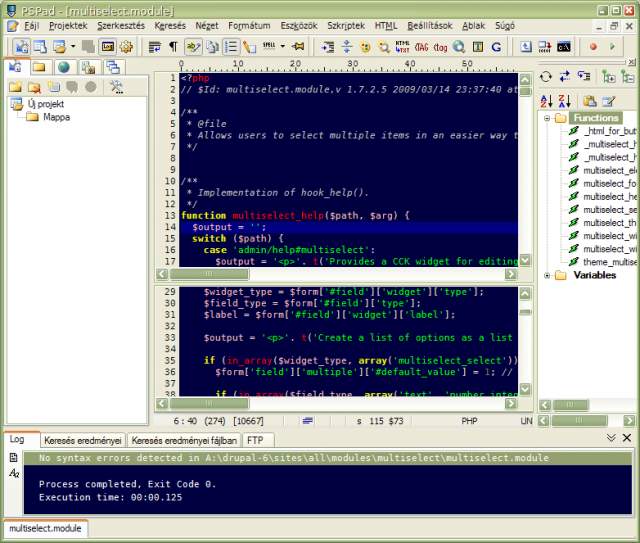Viewport: 640px width, 543px height.
Task: Toggle the project panel toolbar button
Action: click(x=21, y=47)
